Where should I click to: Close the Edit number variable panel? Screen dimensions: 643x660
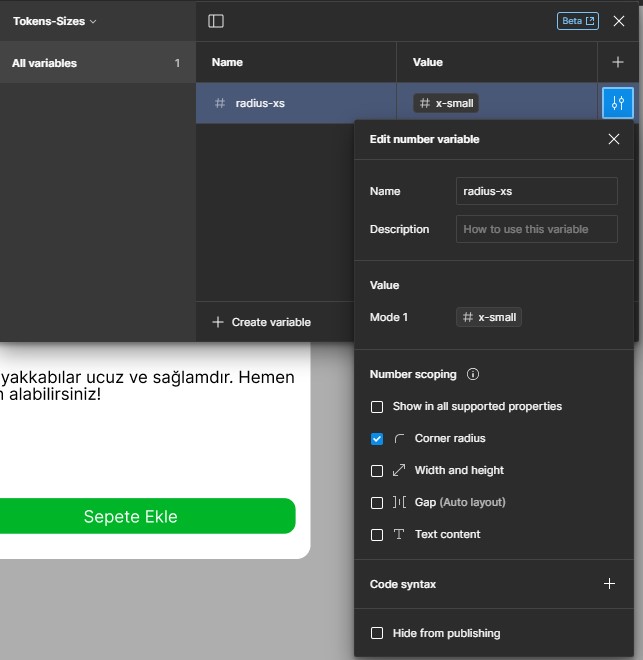coord(614,139)
